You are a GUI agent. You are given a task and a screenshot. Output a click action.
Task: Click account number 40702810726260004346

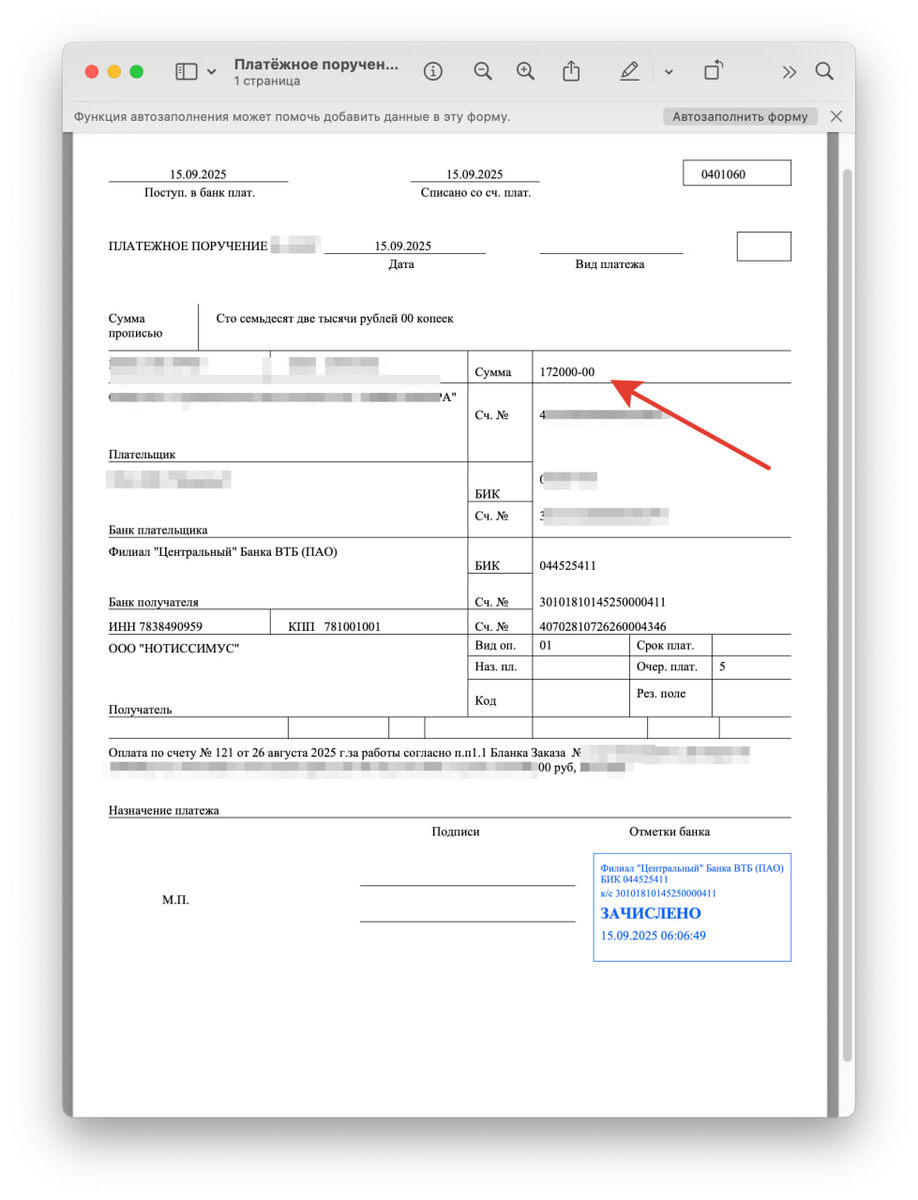[x=603, y=626]
